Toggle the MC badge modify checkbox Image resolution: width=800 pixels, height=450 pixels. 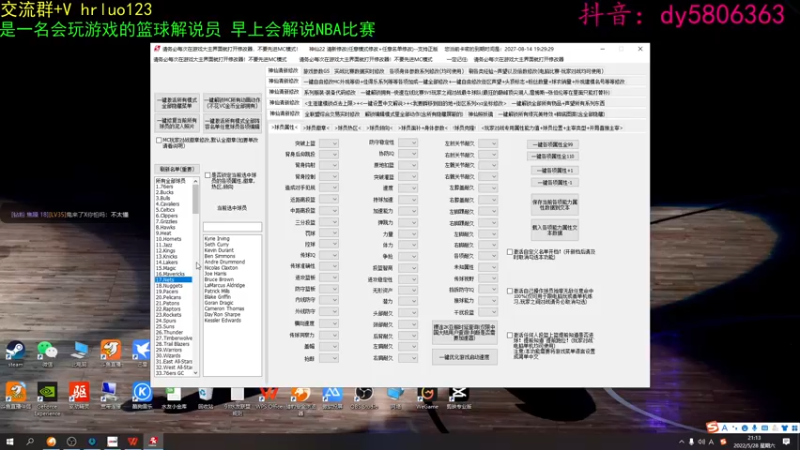click(159, 140)
